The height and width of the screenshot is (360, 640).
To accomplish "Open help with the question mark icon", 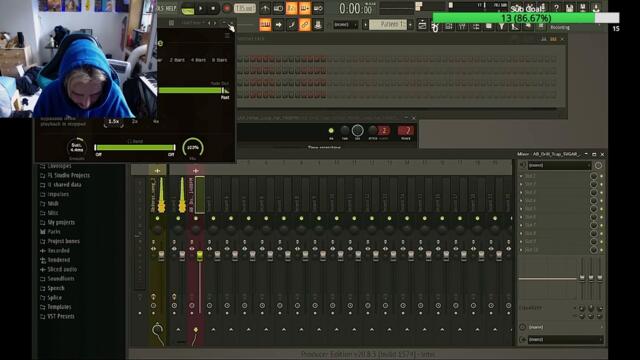I will point(556,7).
